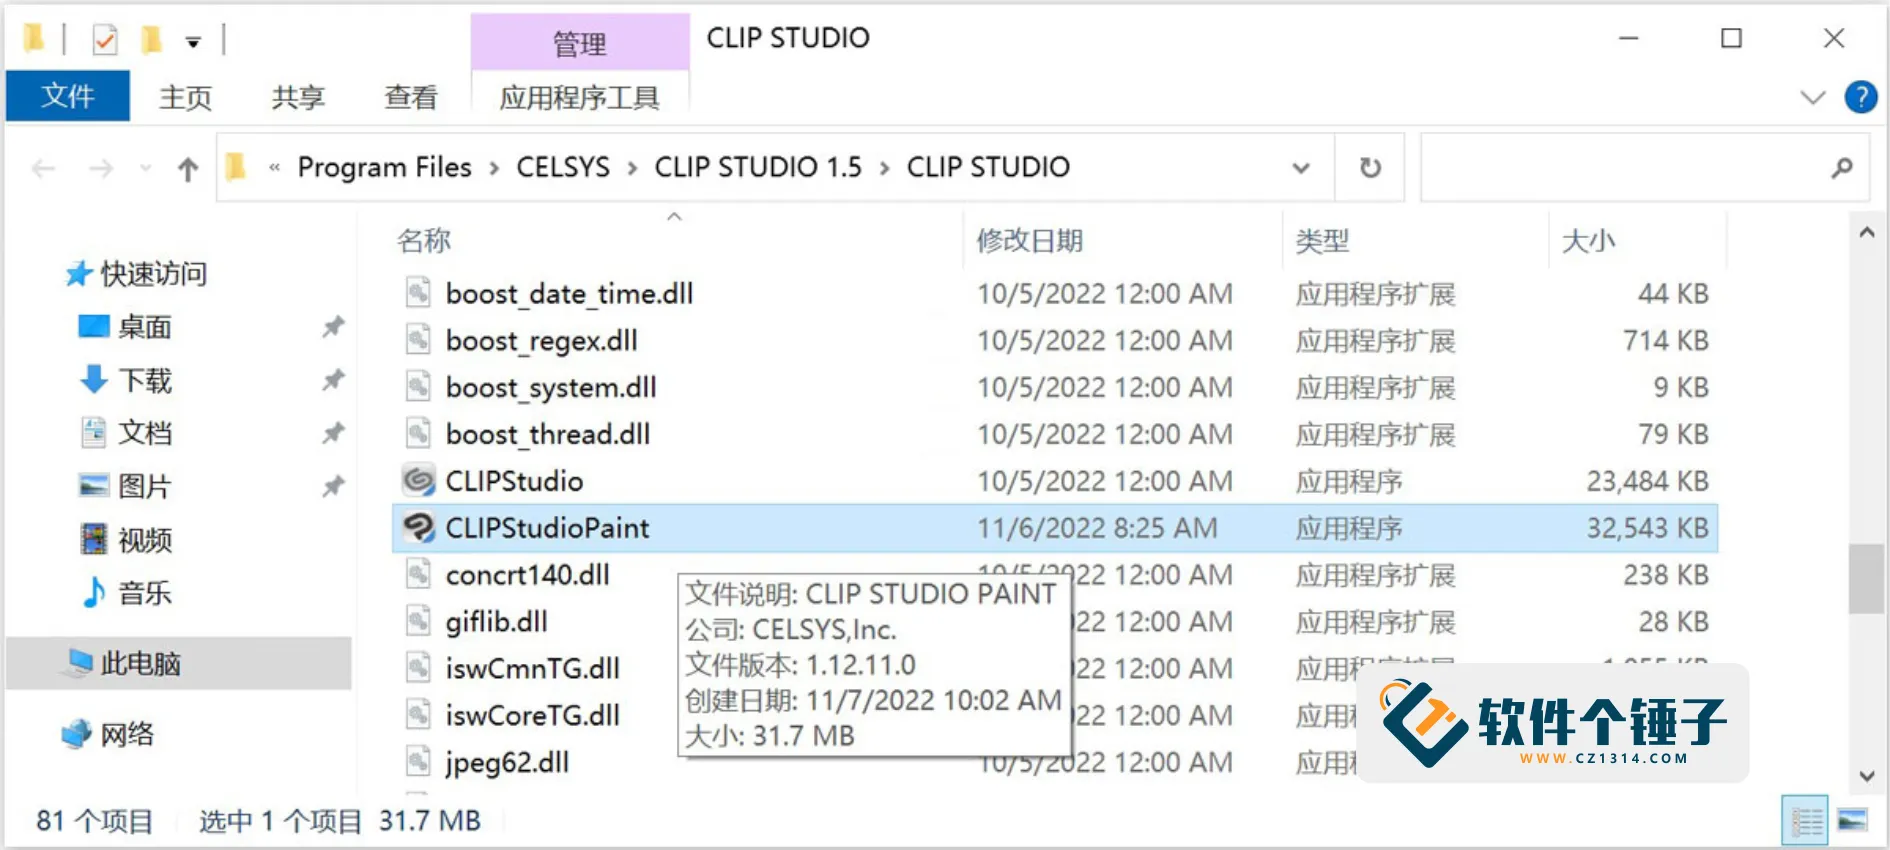Image resolution: width=1890 pixels, height=850 pixels.
Task: Click the 管理 contextual tab header
Action: (x=580, y=42)
